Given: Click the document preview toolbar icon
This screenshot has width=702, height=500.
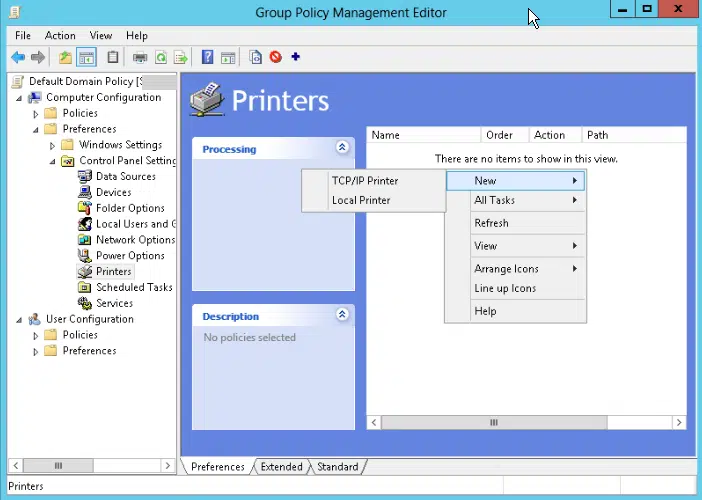Looking at the screenshot, I should pos(255,57).
